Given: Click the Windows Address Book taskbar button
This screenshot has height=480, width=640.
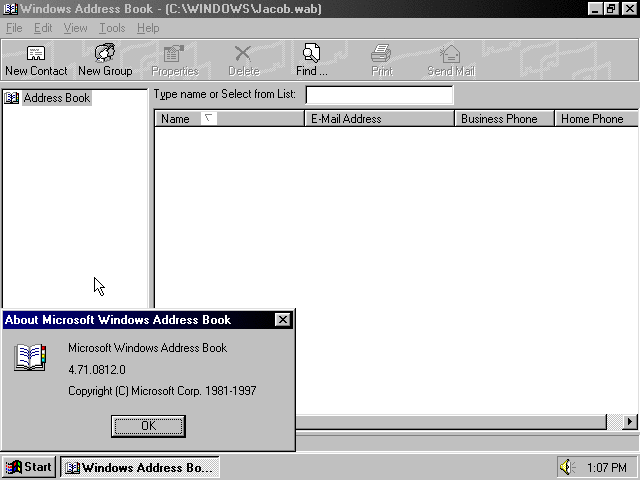Looking at the screenshot, I should [x=140, y=467].
